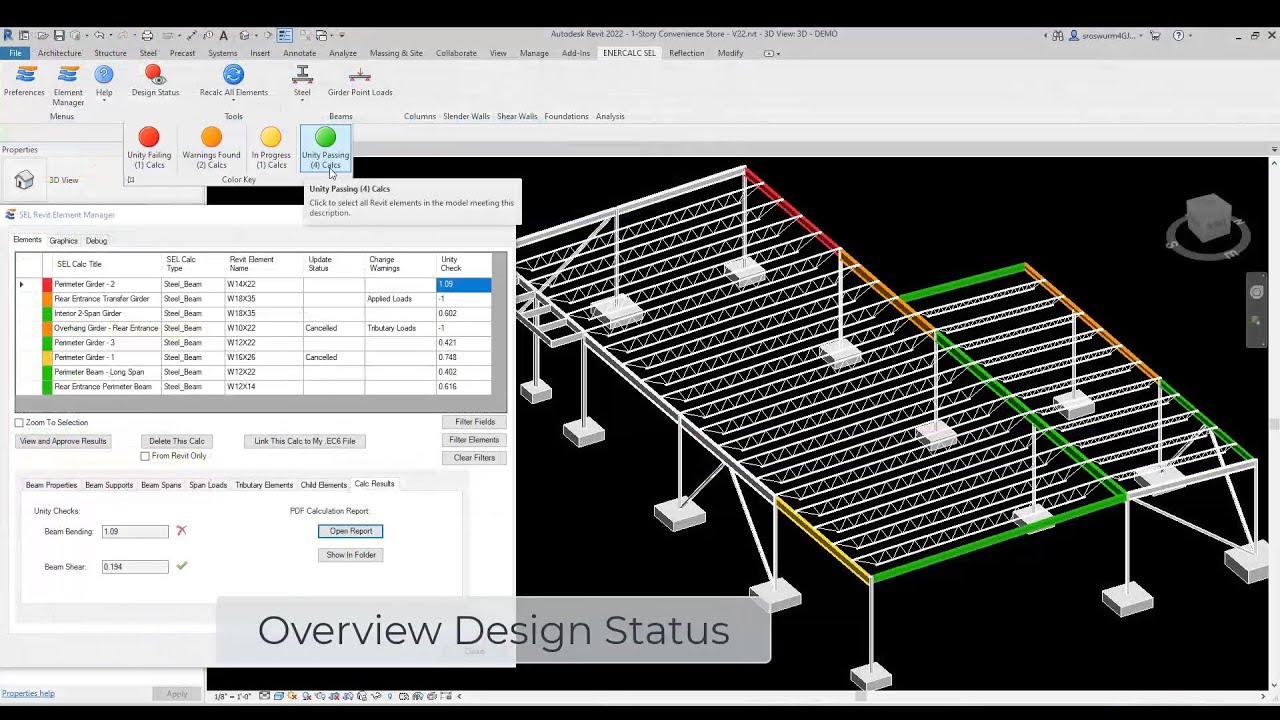The width and height of the screenshot is (1280, 720).
Task: Open the Beam Properties tab
Action: pyautogui.click(x=51, y=485)
